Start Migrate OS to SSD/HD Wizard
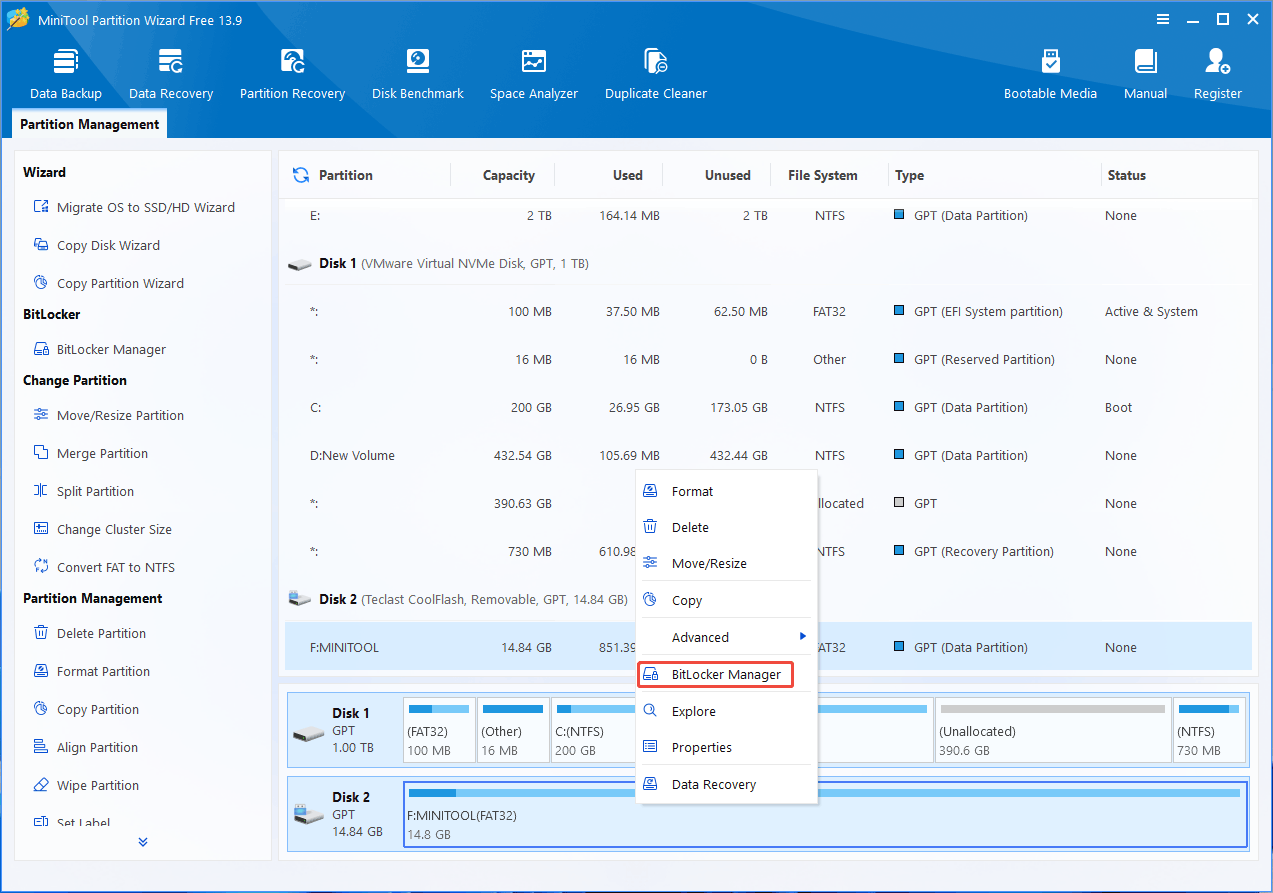The height and width of the screenshot is (893, 1273). coord(134,207)
